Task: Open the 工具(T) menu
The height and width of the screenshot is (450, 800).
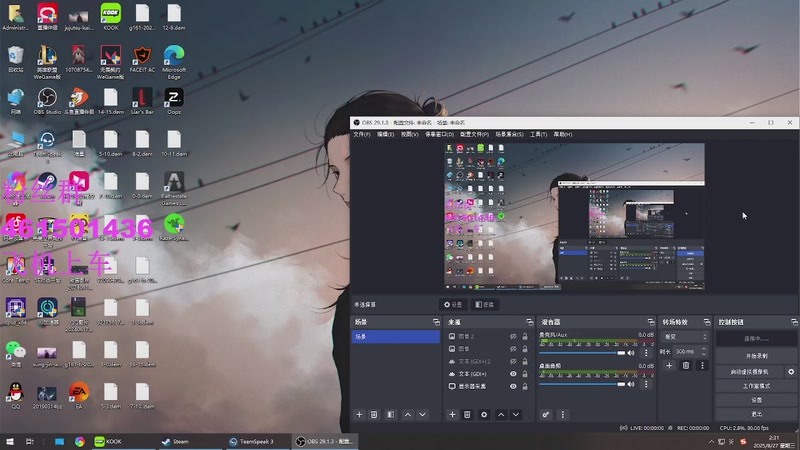Action: (x=538, y=135)
